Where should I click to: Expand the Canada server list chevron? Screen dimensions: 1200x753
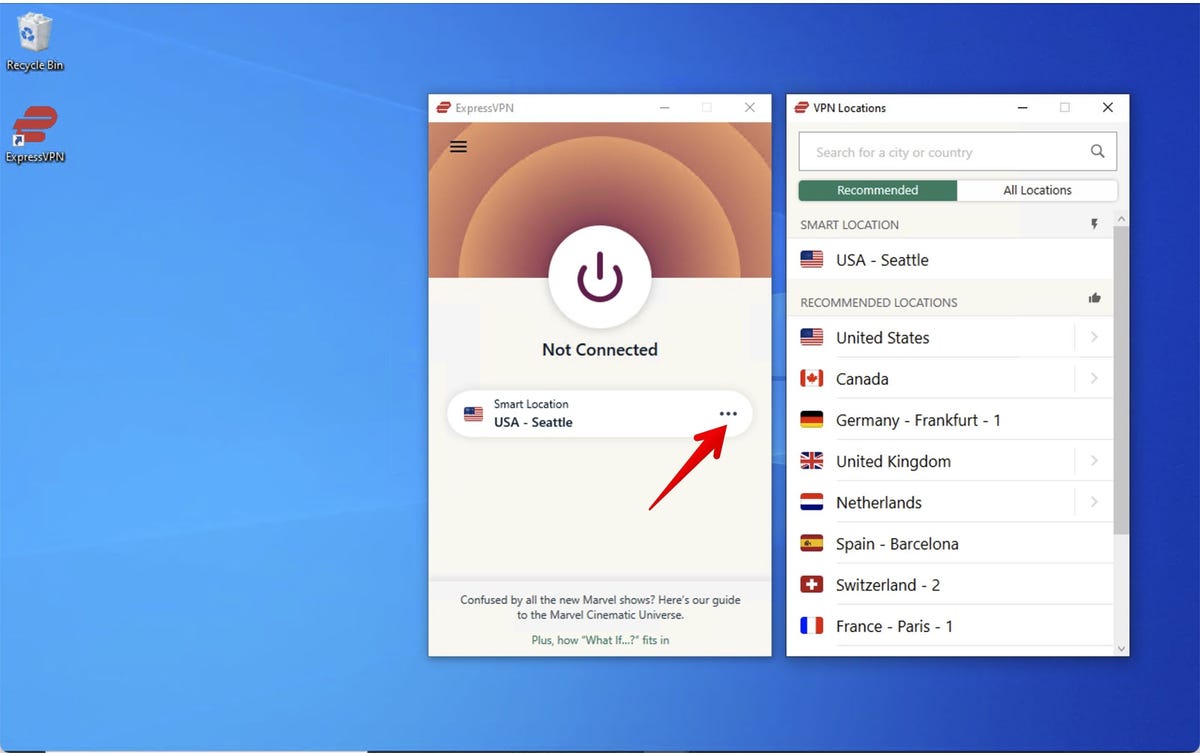point(1094,379)
